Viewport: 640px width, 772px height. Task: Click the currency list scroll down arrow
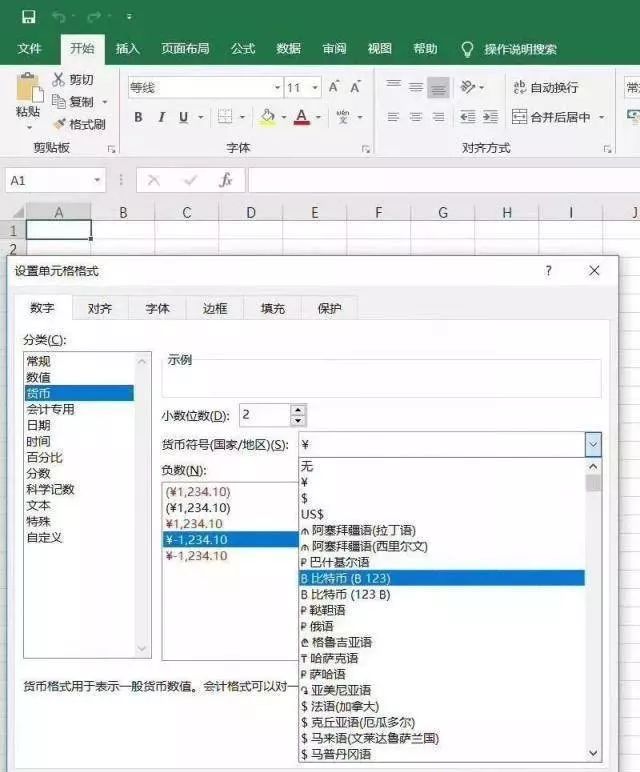(x=593, y=753)
